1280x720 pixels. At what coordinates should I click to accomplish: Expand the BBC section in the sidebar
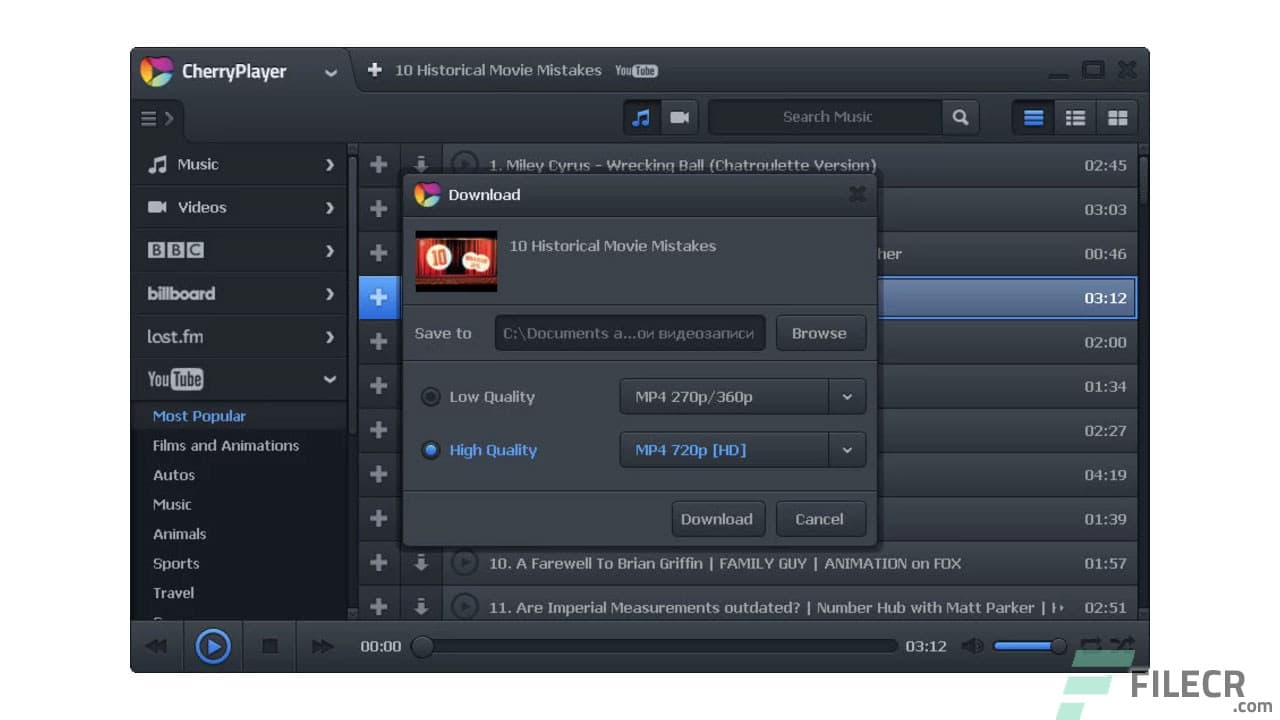330,250
